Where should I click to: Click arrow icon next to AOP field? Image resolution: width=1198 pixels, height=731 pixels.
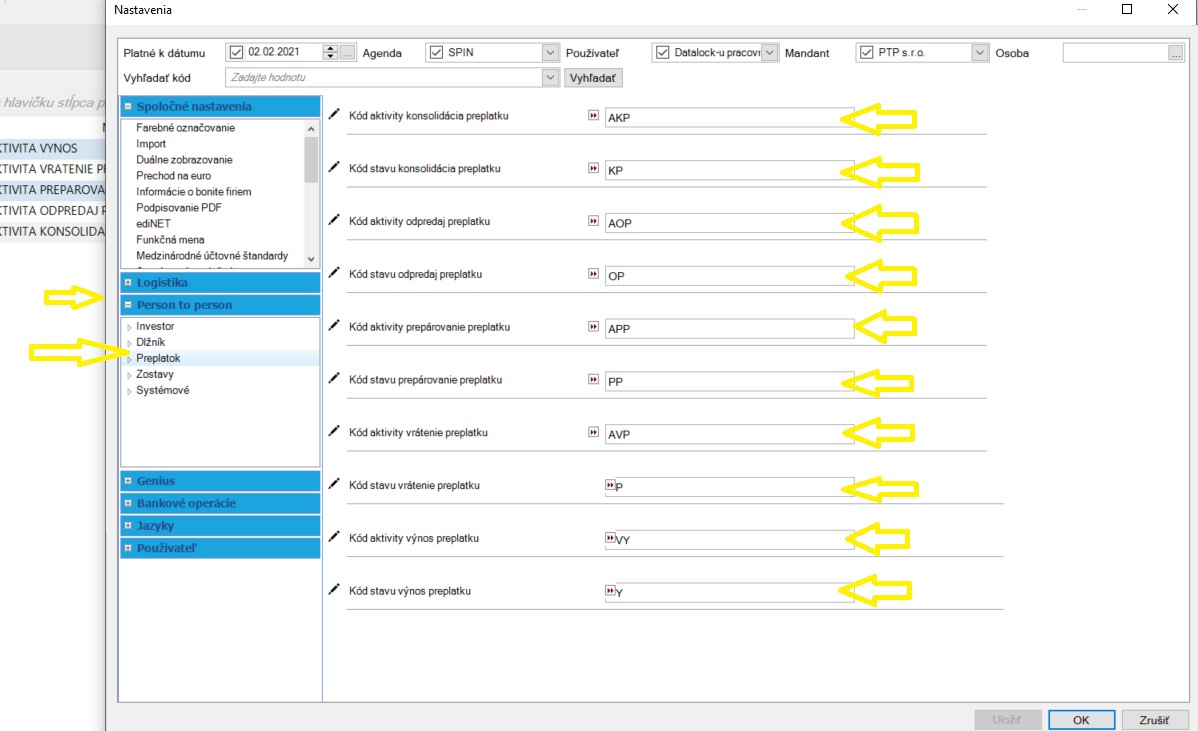coord(593,221)
